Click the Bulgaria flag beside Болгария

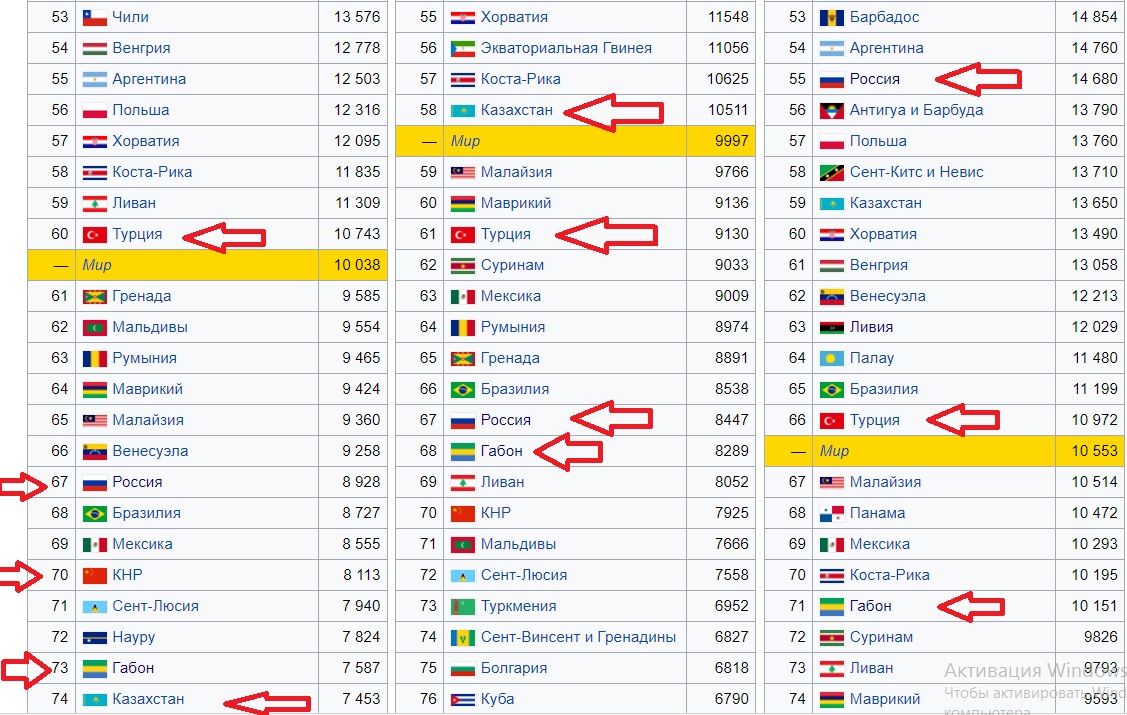(463, 668)
